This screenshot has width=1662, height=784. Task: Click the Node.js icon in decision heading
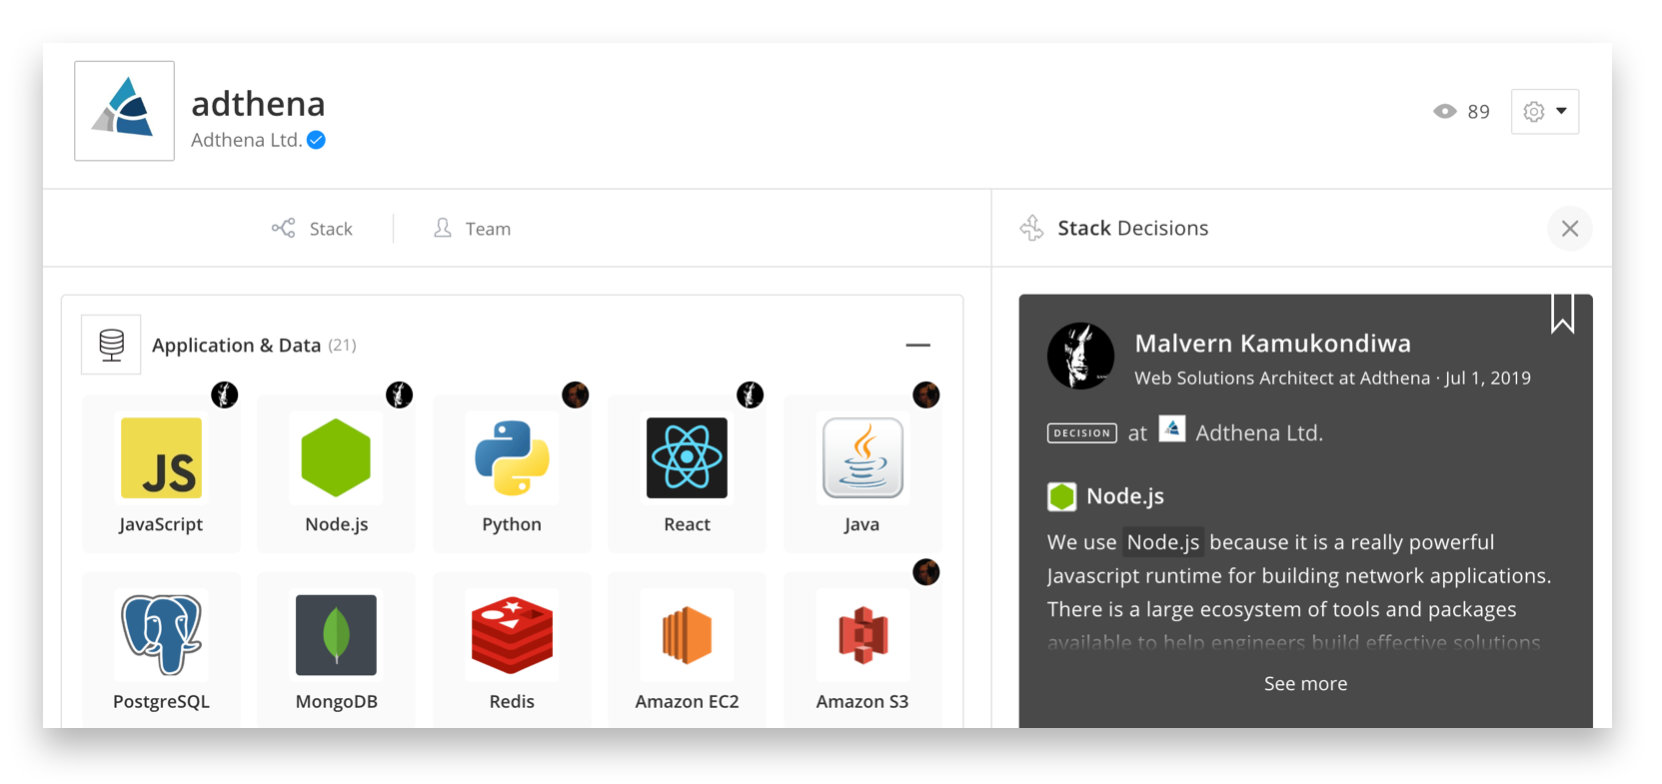[x=1062, y=496]
